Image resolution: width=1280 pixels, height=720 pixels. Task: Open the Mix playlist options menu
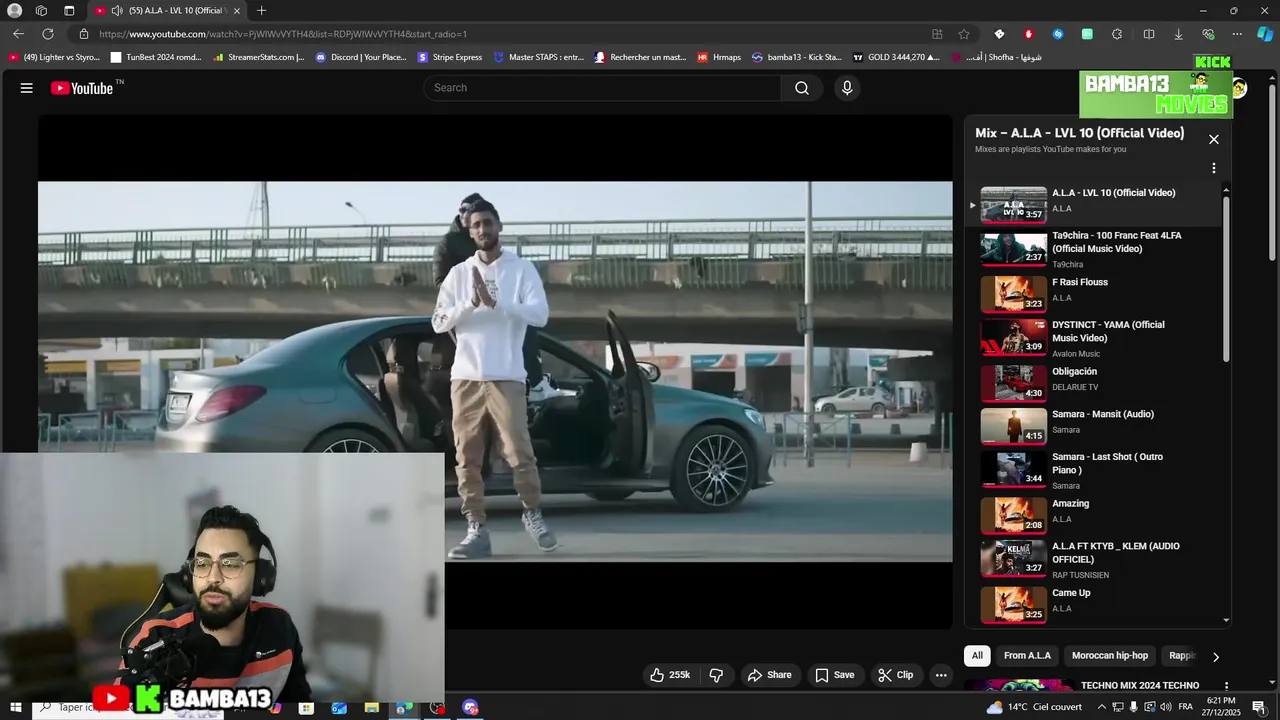point(1214,168)
